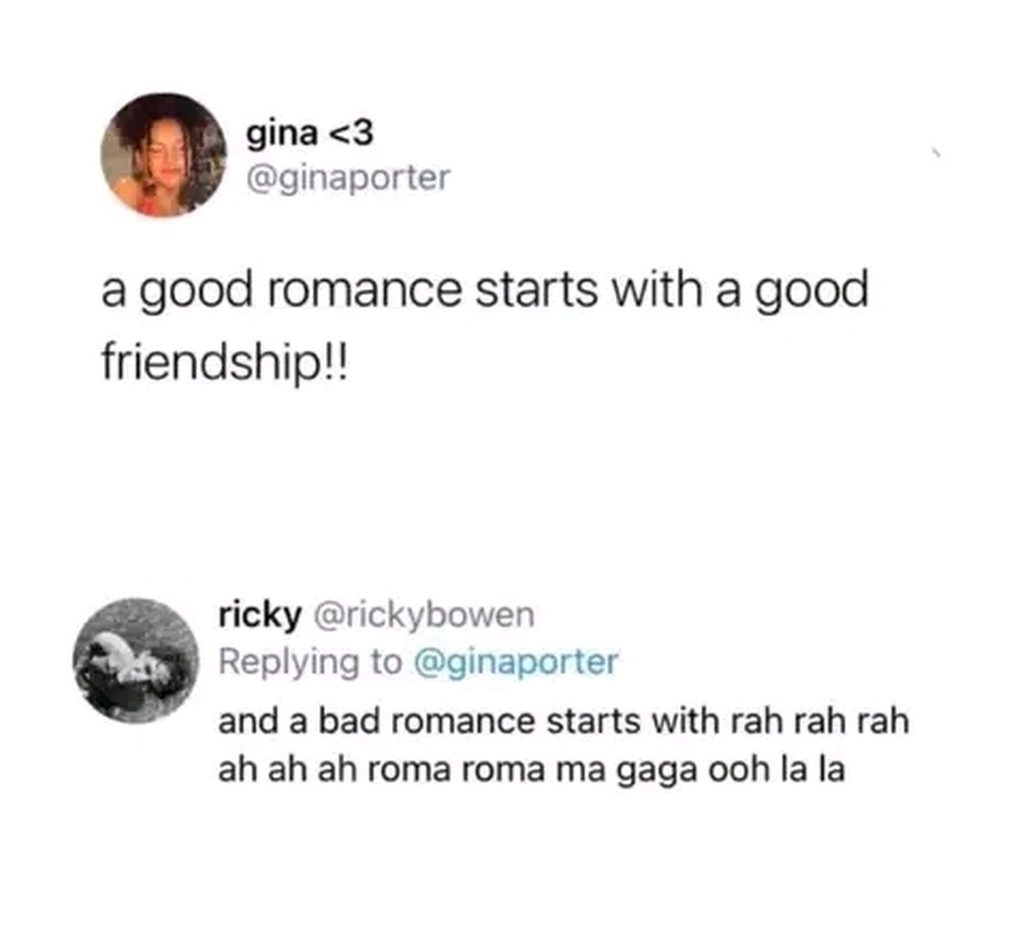Image resolution: width=1024 pixels, height=942 pixels.
Task: Click the word 'friendship!!' in gina's tweet
Action: [226, 363]
